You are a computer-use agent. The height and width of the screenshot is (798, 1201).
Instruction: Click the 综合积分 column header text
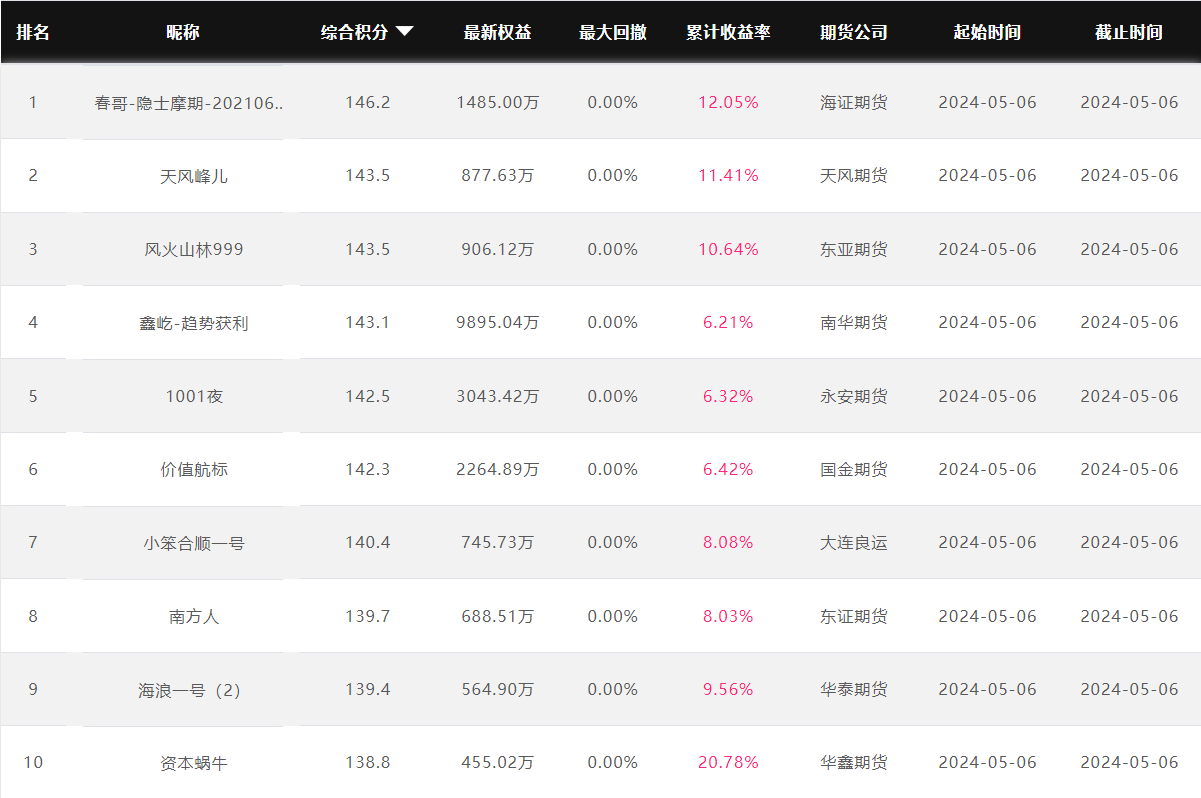coord(354,32)
